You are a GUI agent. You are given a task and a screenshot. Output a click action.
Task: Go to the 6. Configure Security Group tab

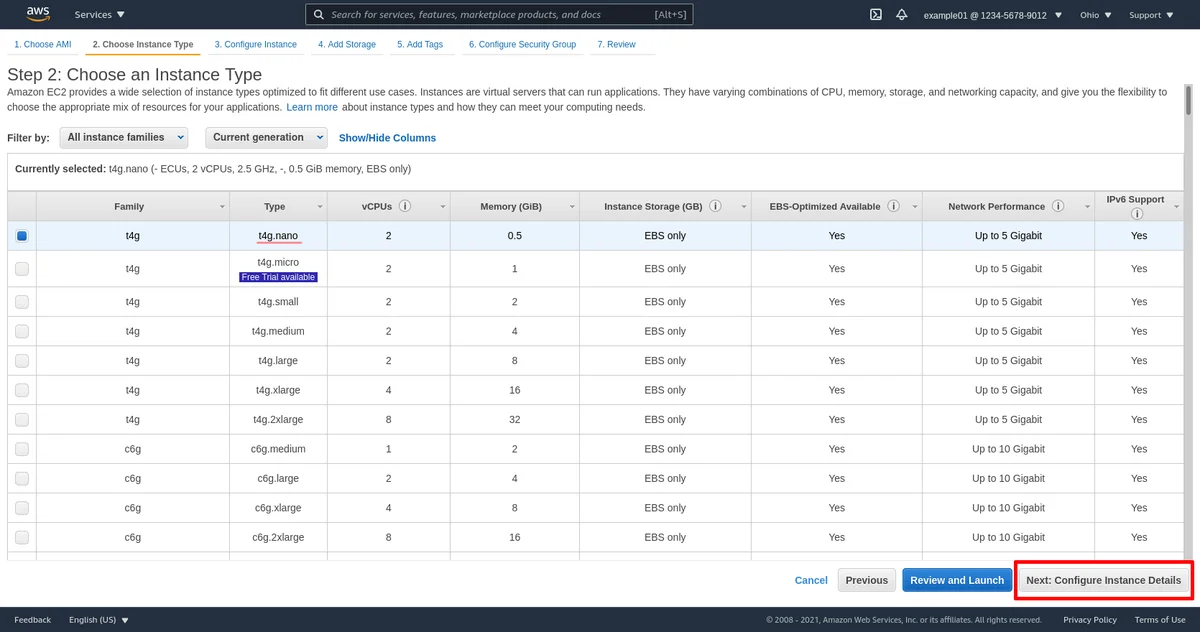pos(522,45)
